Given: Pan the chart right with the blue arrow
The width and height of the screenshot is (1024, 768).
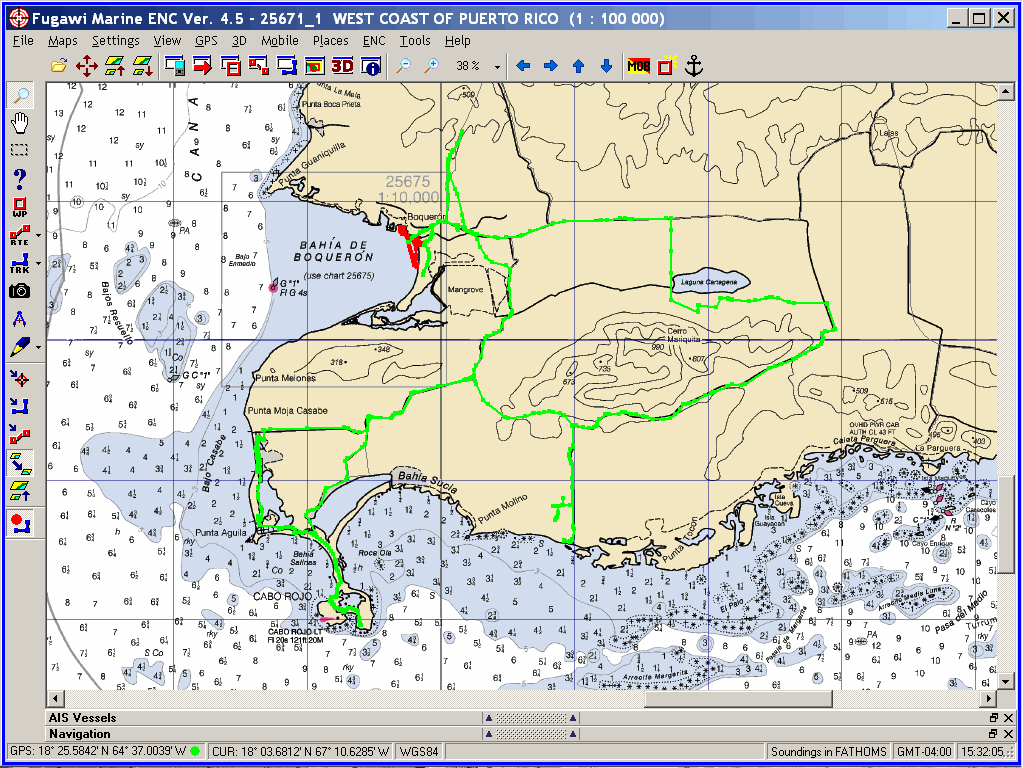Looking at the screenshot, I should pos(551,66).
